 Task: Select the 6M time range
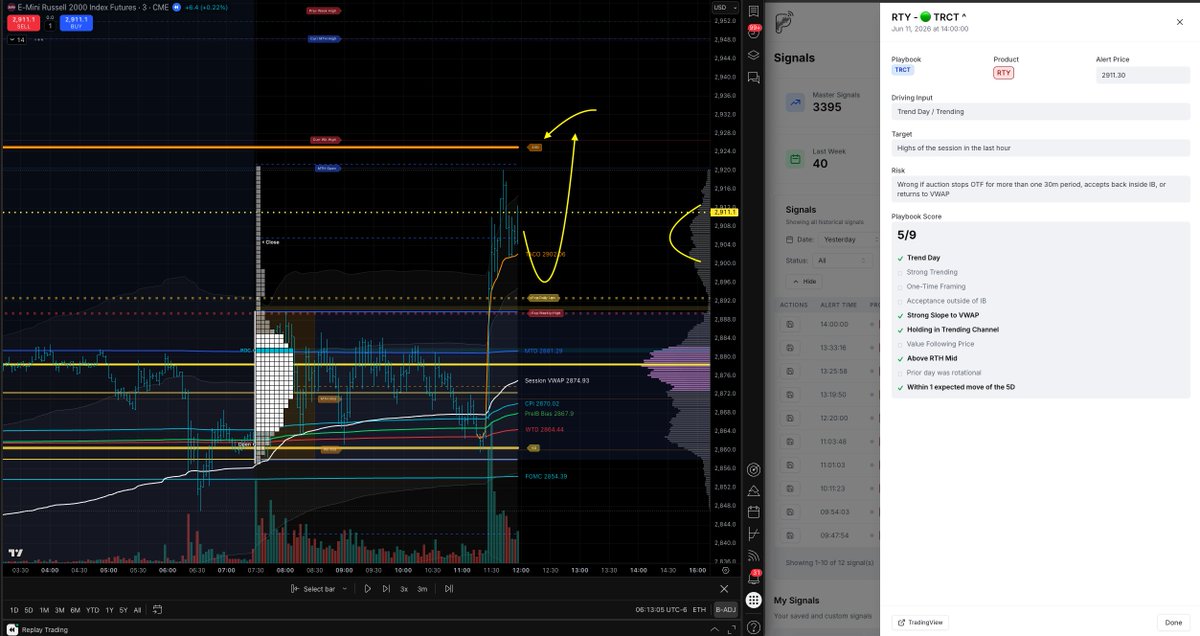click(x=75, y=609)
